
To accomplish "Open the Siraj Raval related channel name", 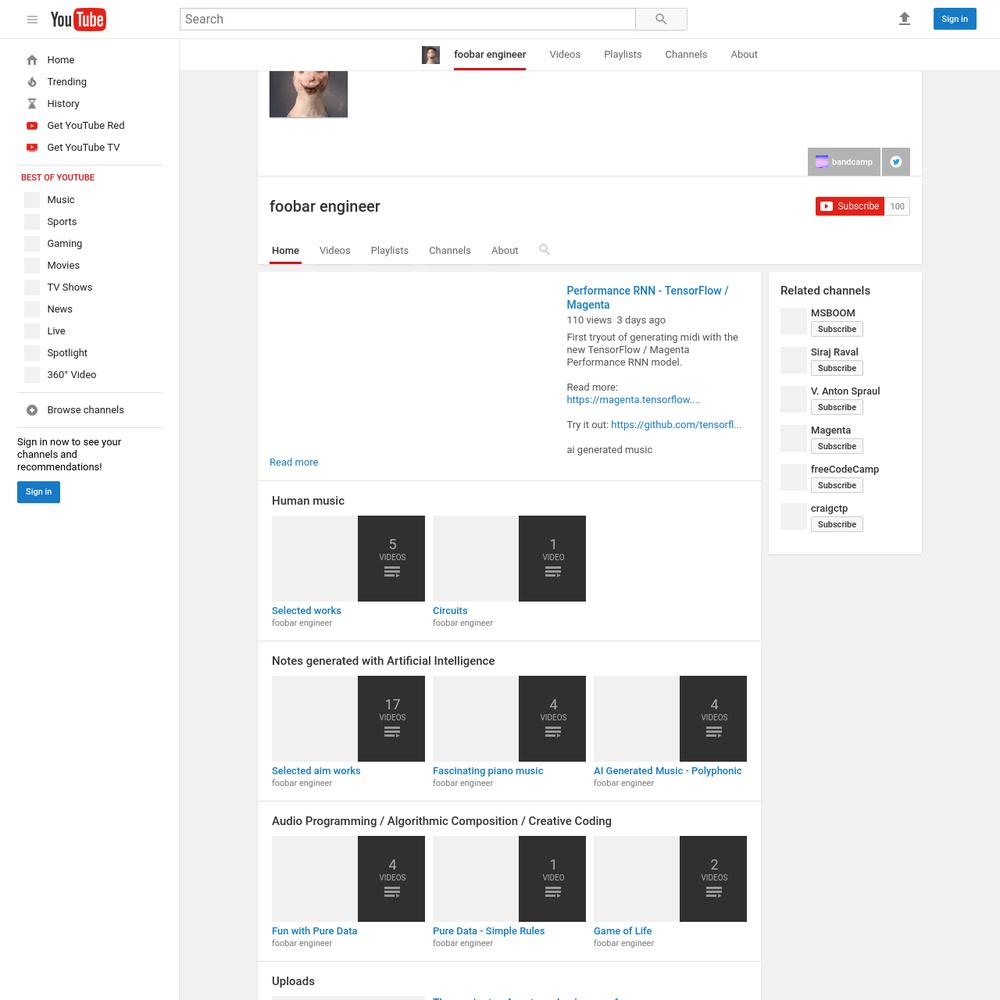I will pyautogui.click(x=834, y=352).
